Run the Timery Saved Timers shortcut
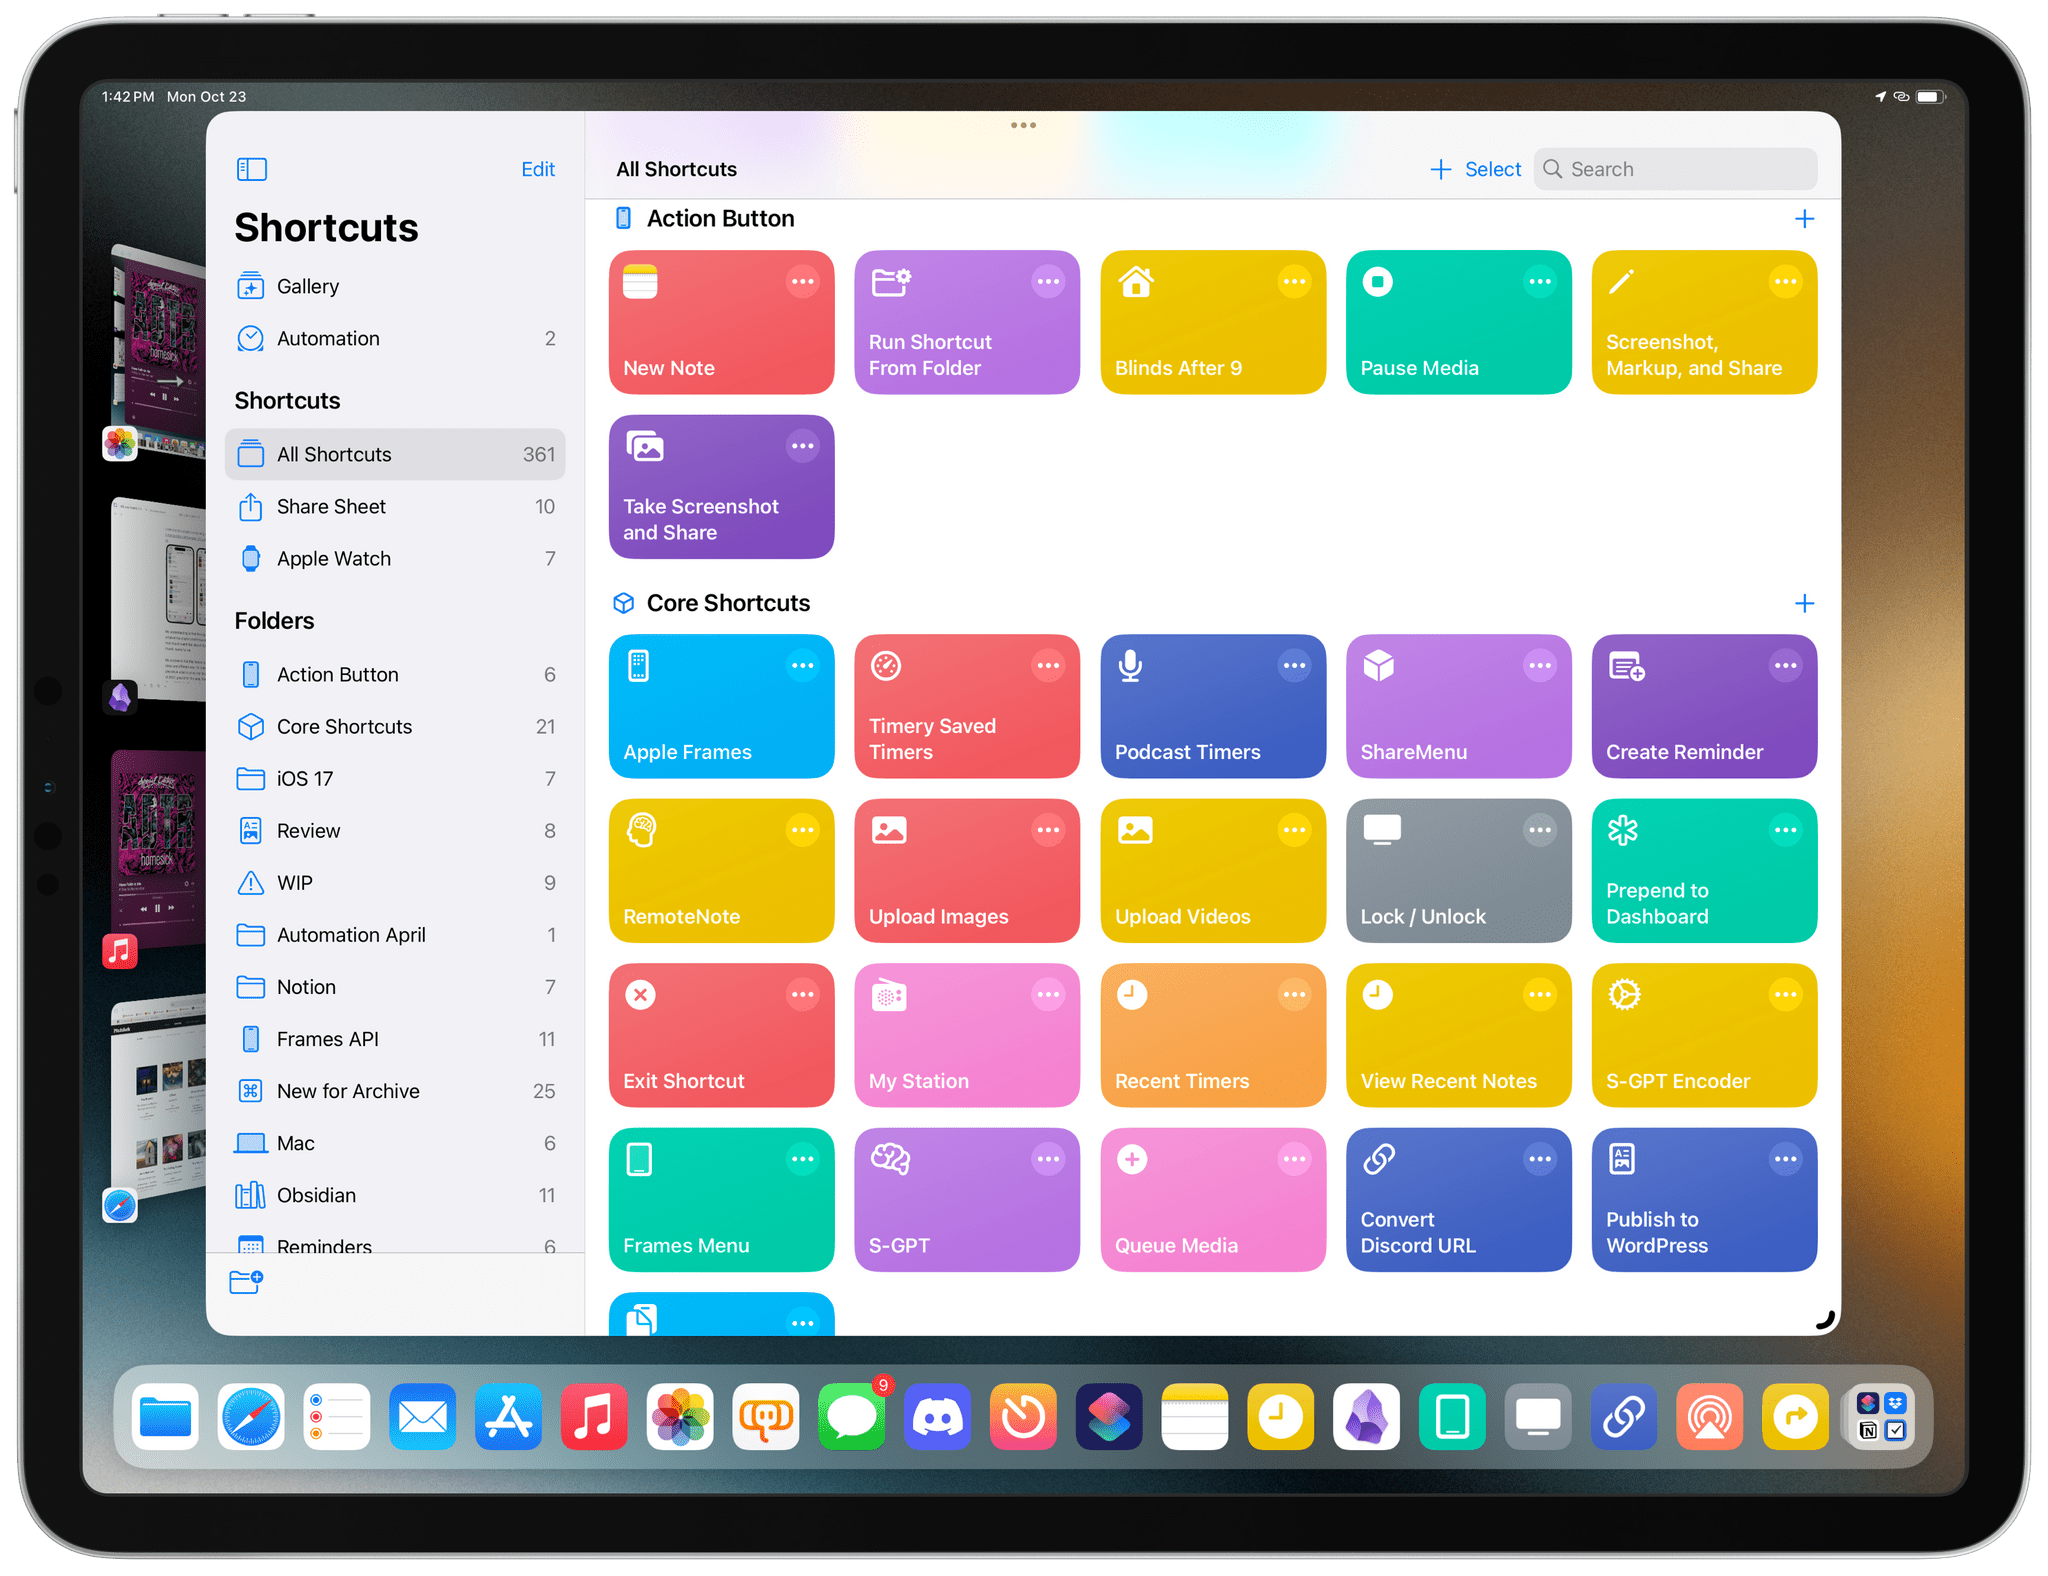2048x1576 pixels. tap(967, 706)
